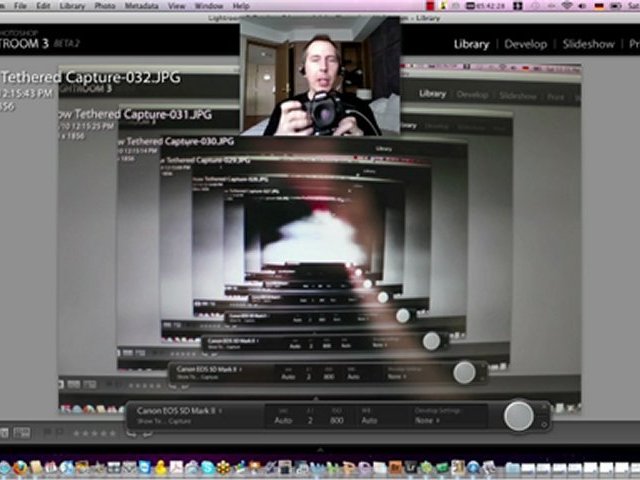The width and height of the screenshot is (640, 480).
Task: Close the tethered capture bar
Action: (x=545, y=408)
